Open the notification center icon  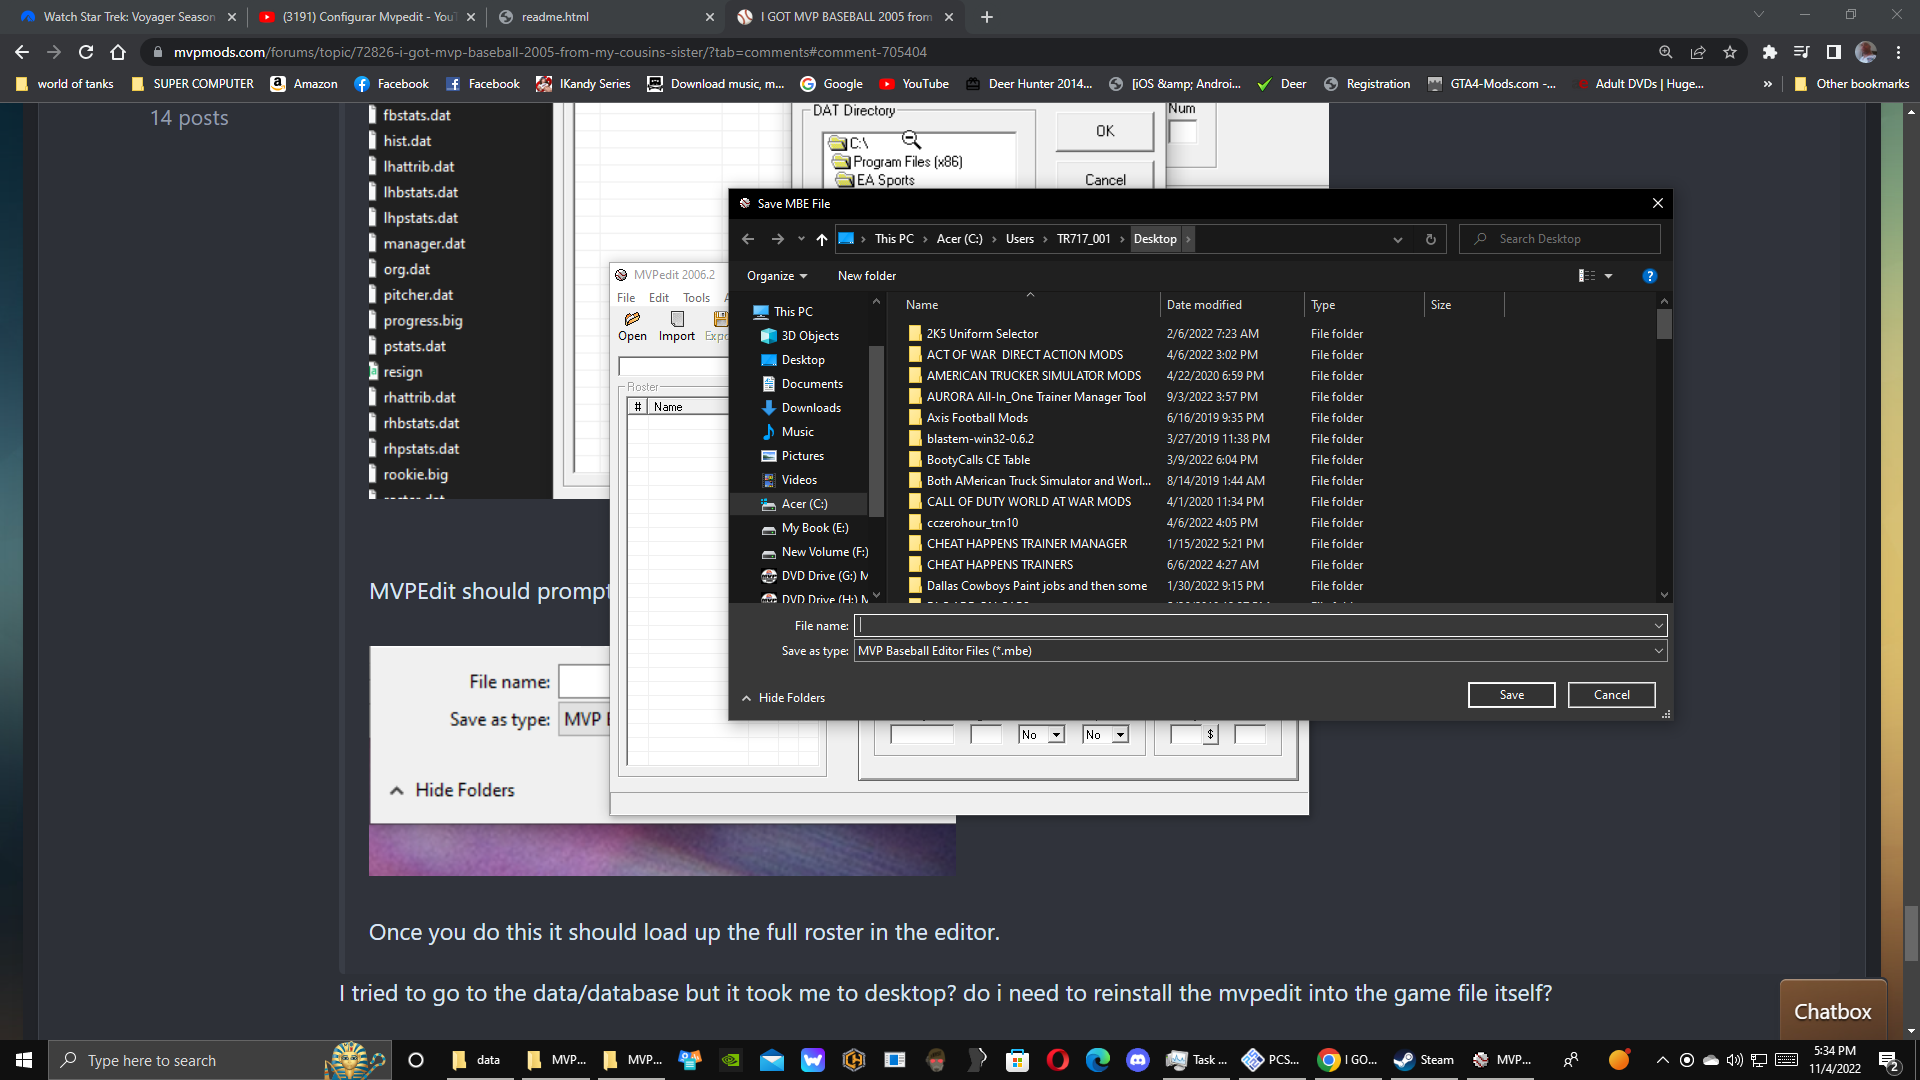(x=1889, y=1060)
